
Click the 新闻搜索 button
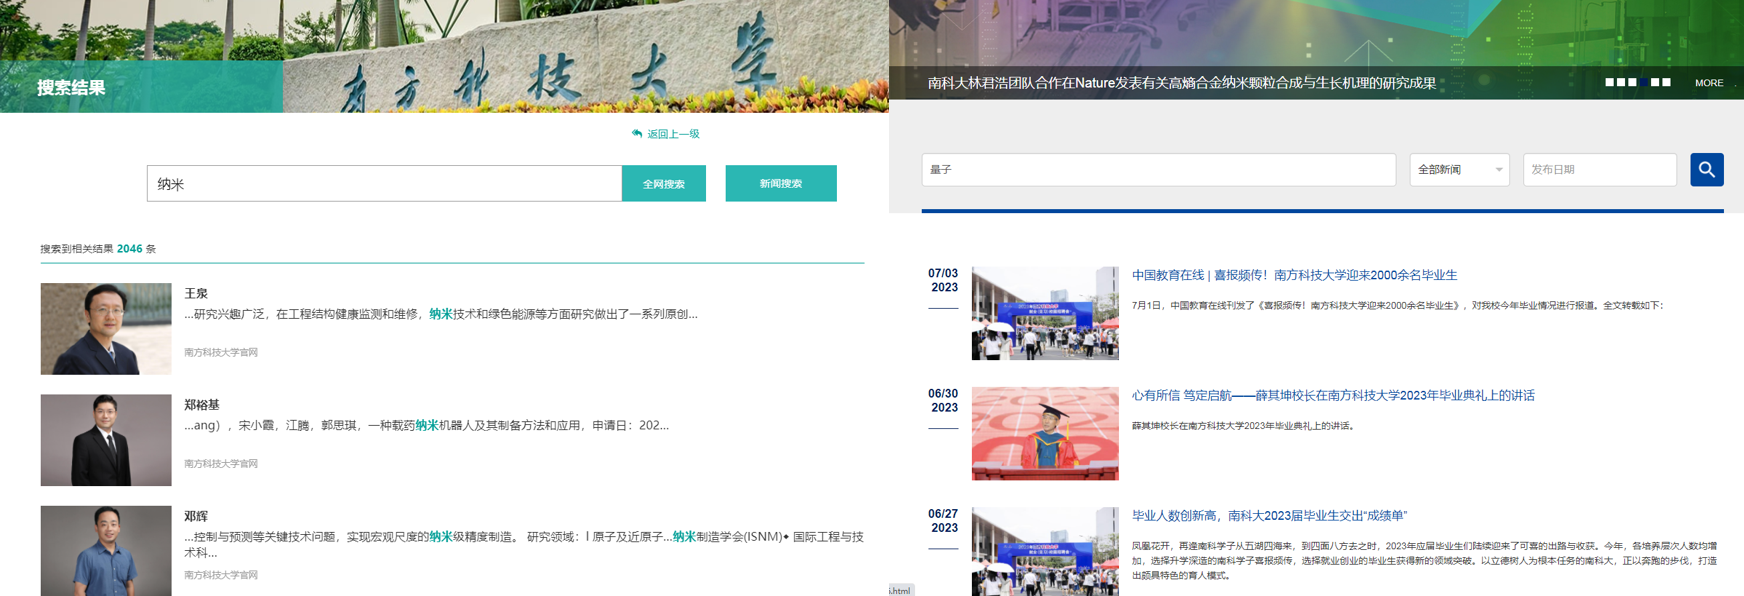[781, 184]
